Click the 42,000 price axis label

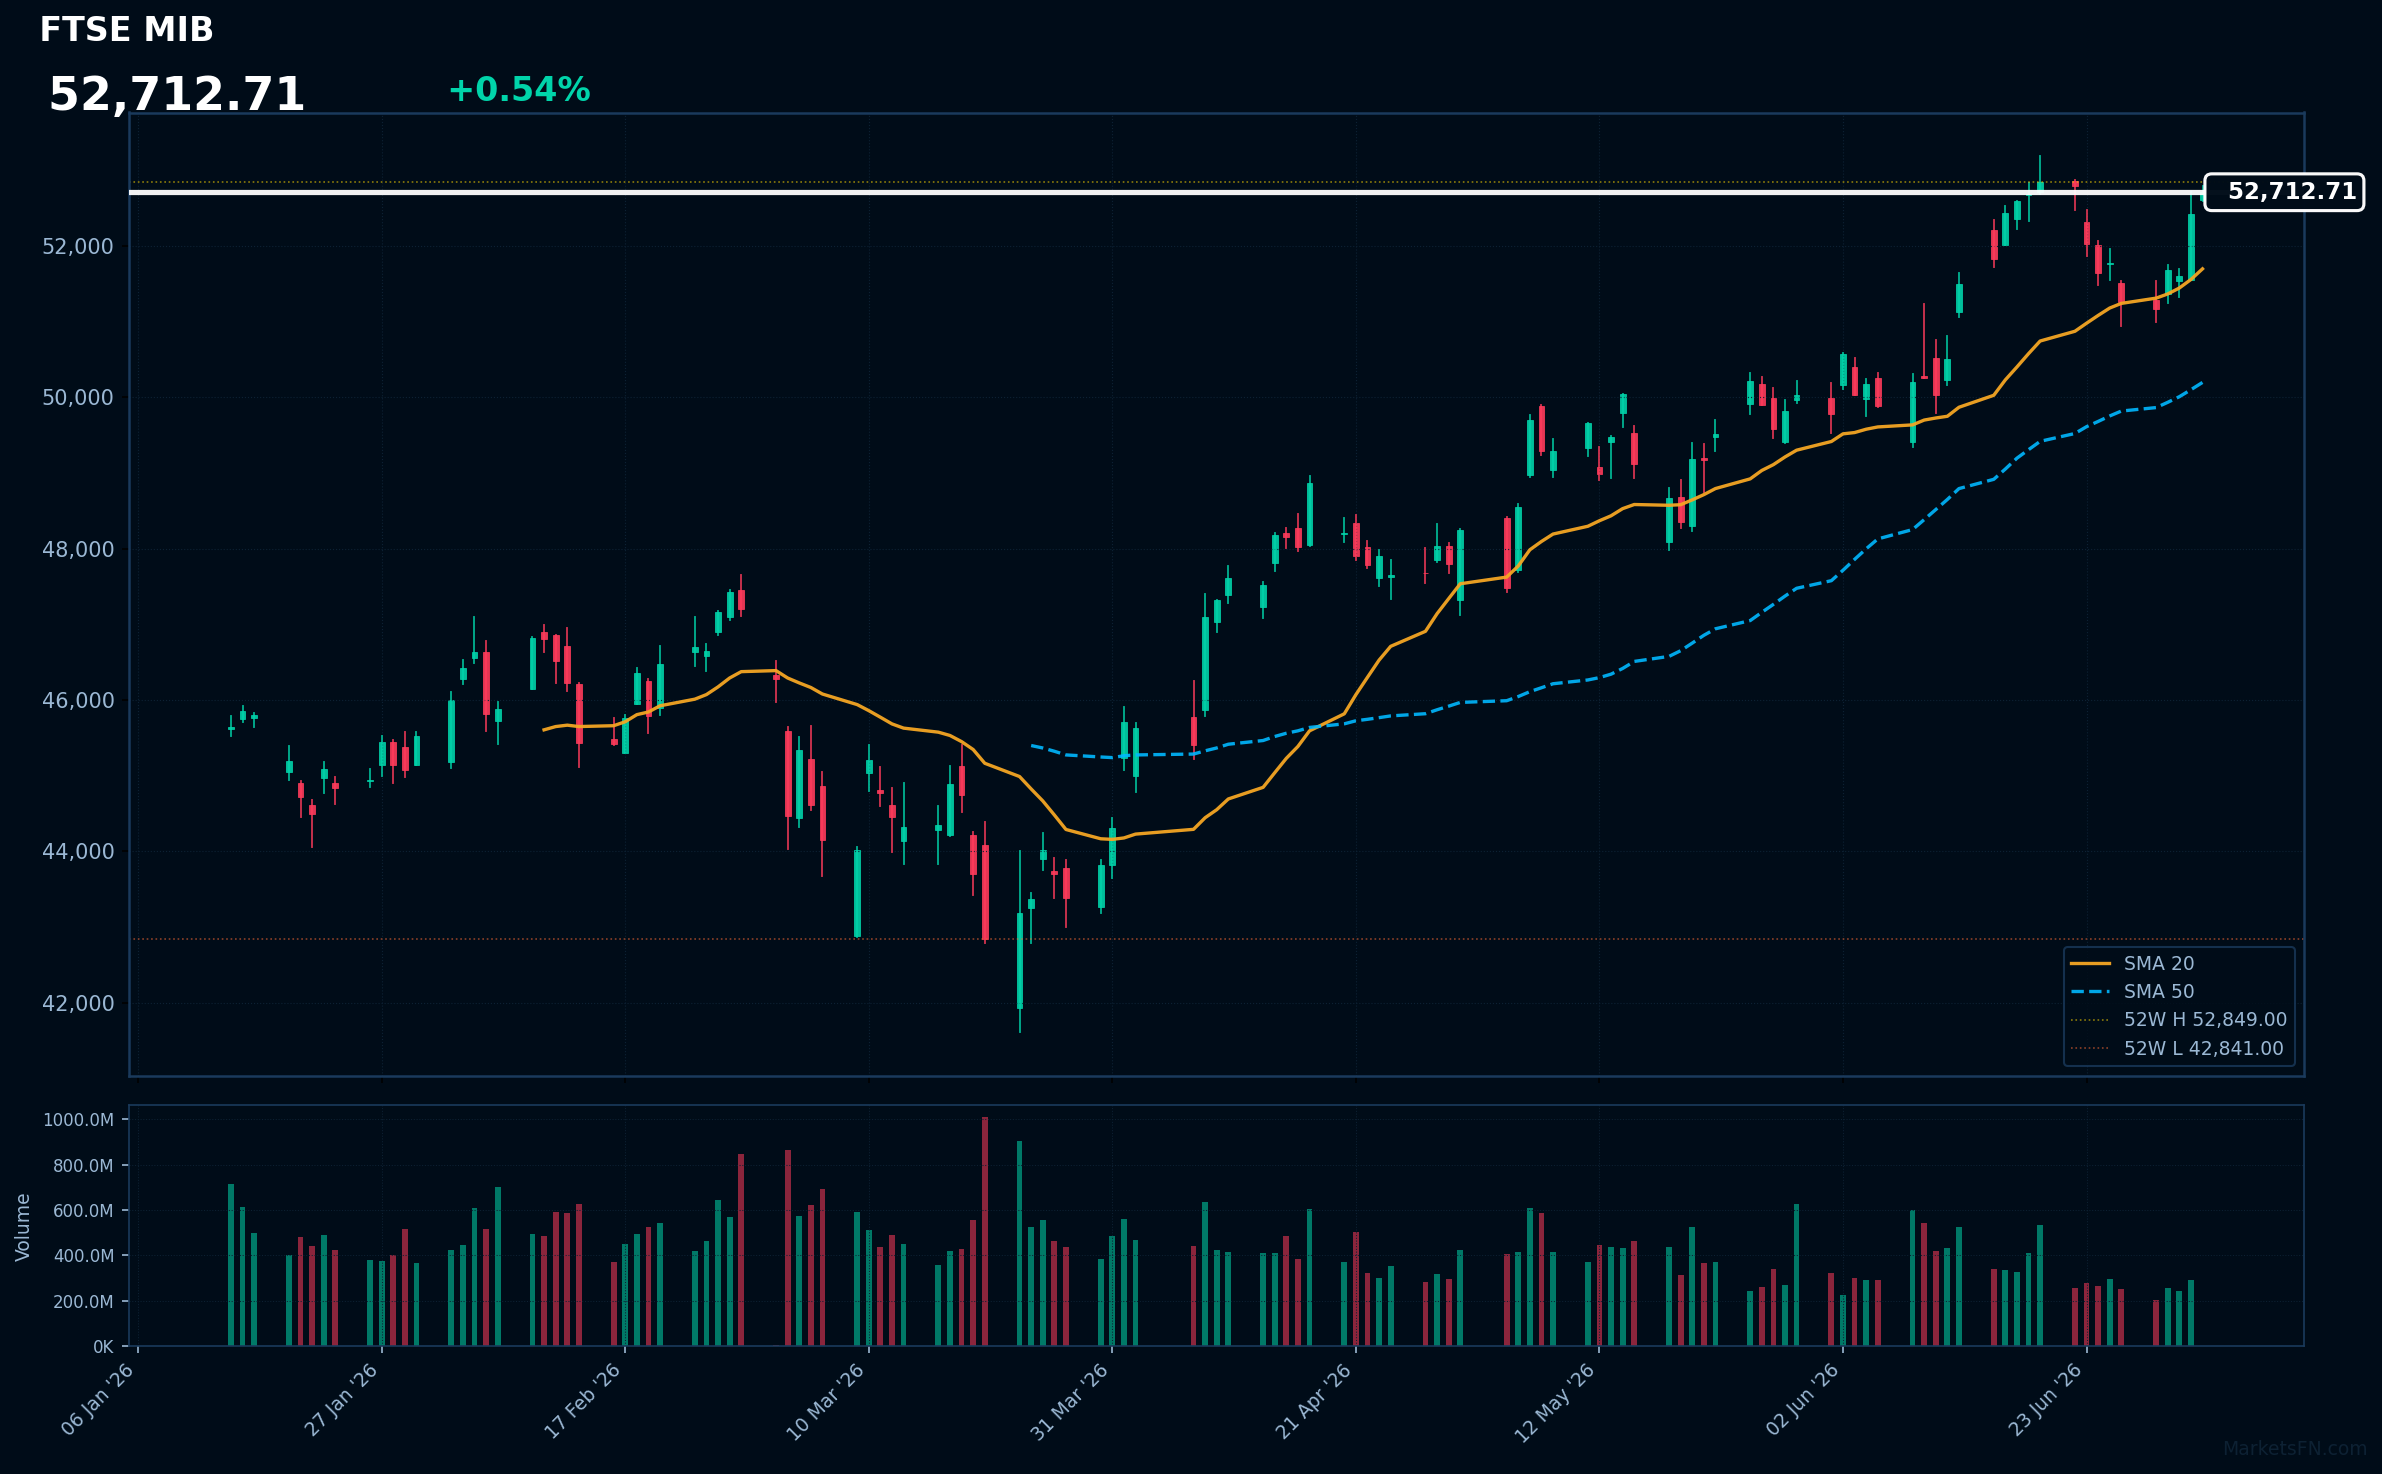[x=78, y=1003]
